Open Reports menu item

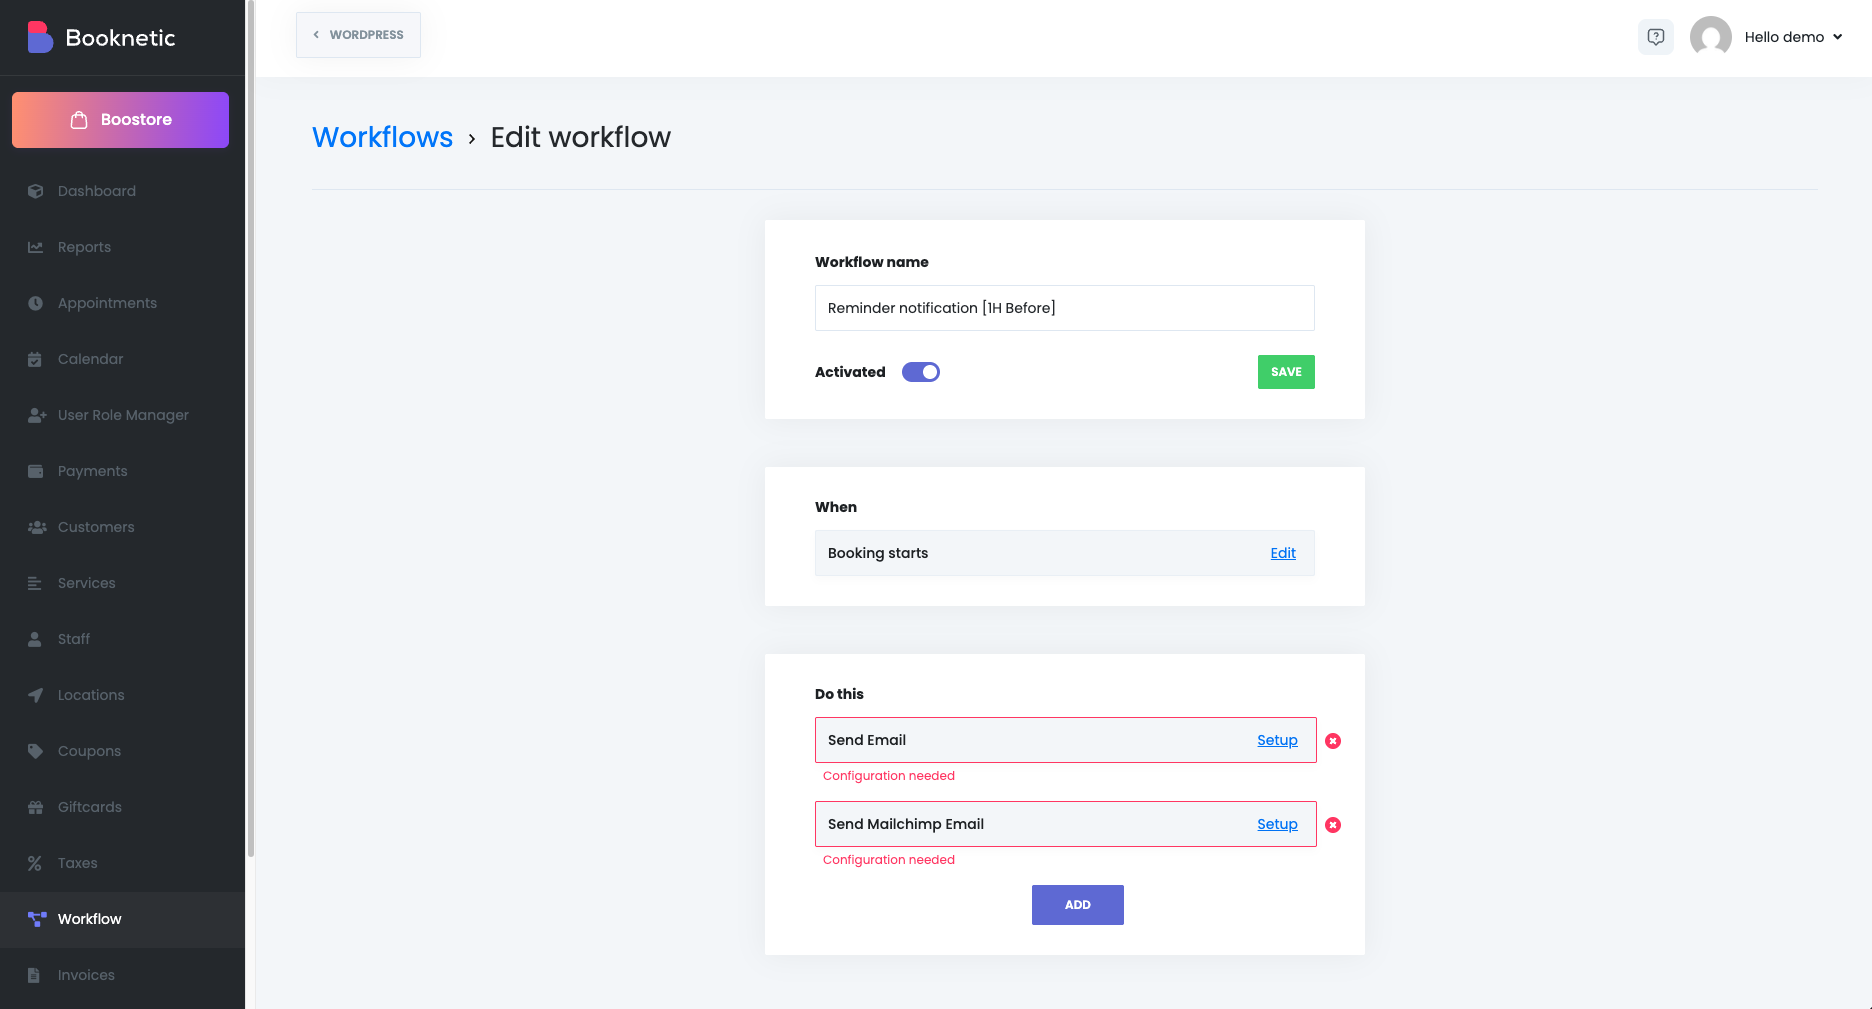coord(122,247)
